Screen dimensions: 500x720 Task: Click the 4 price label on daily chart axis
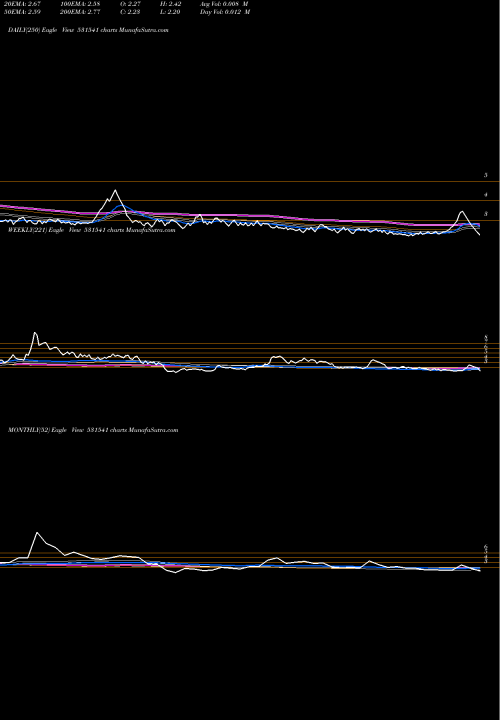pos(485,195)
